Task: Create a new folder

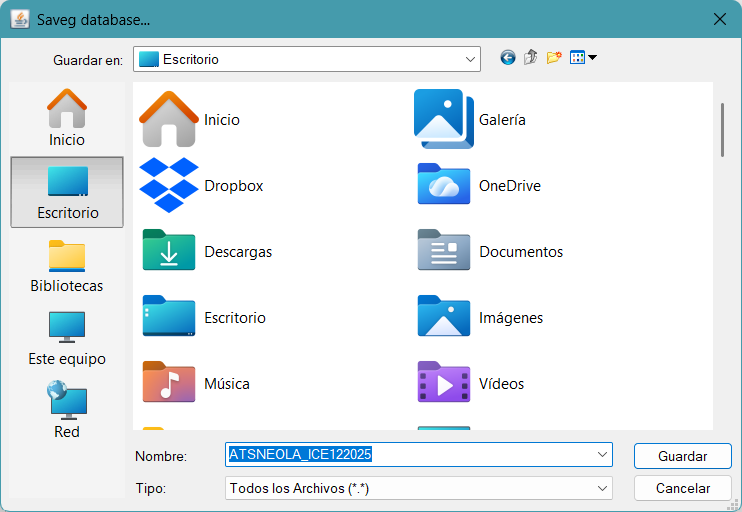Action: (554, 58)
